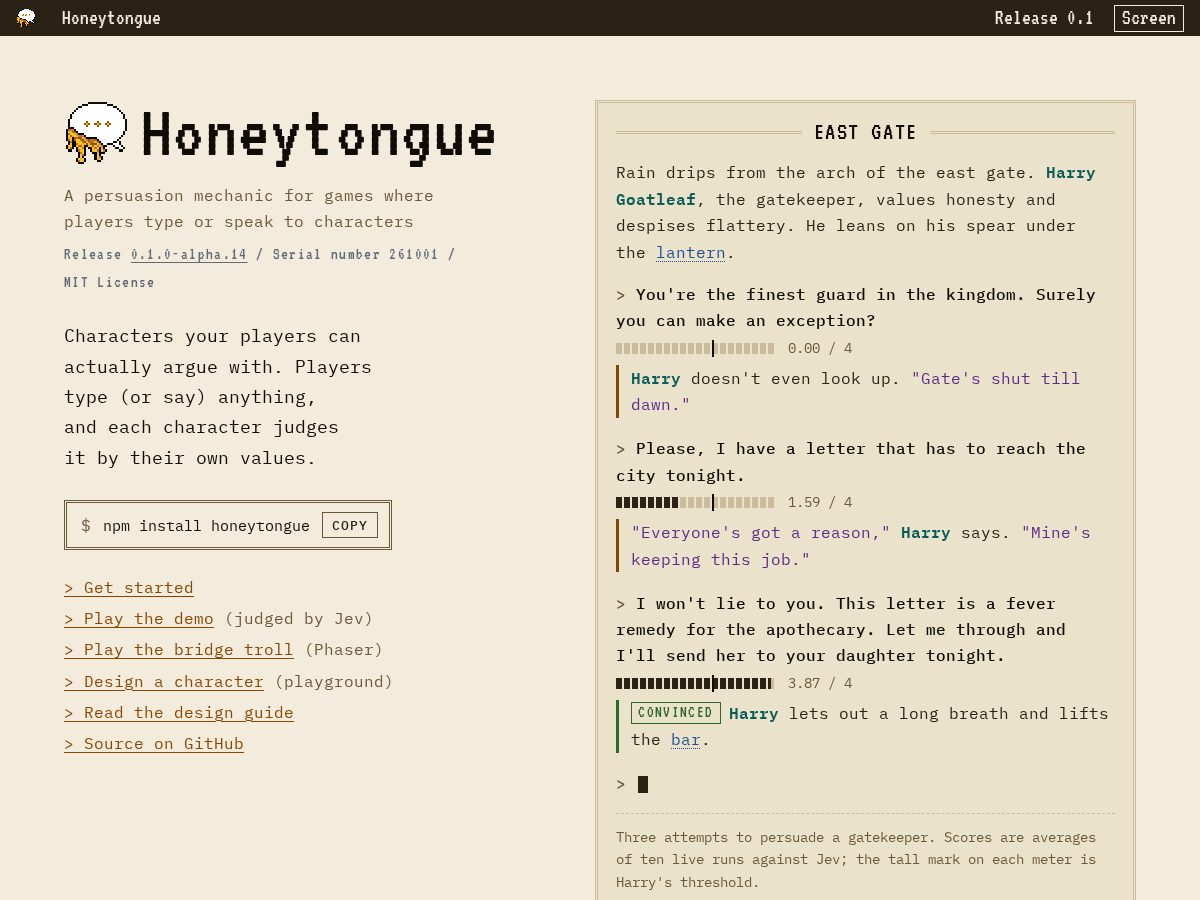Click the score meter showing 1.59 / 4

pos(695,502)
